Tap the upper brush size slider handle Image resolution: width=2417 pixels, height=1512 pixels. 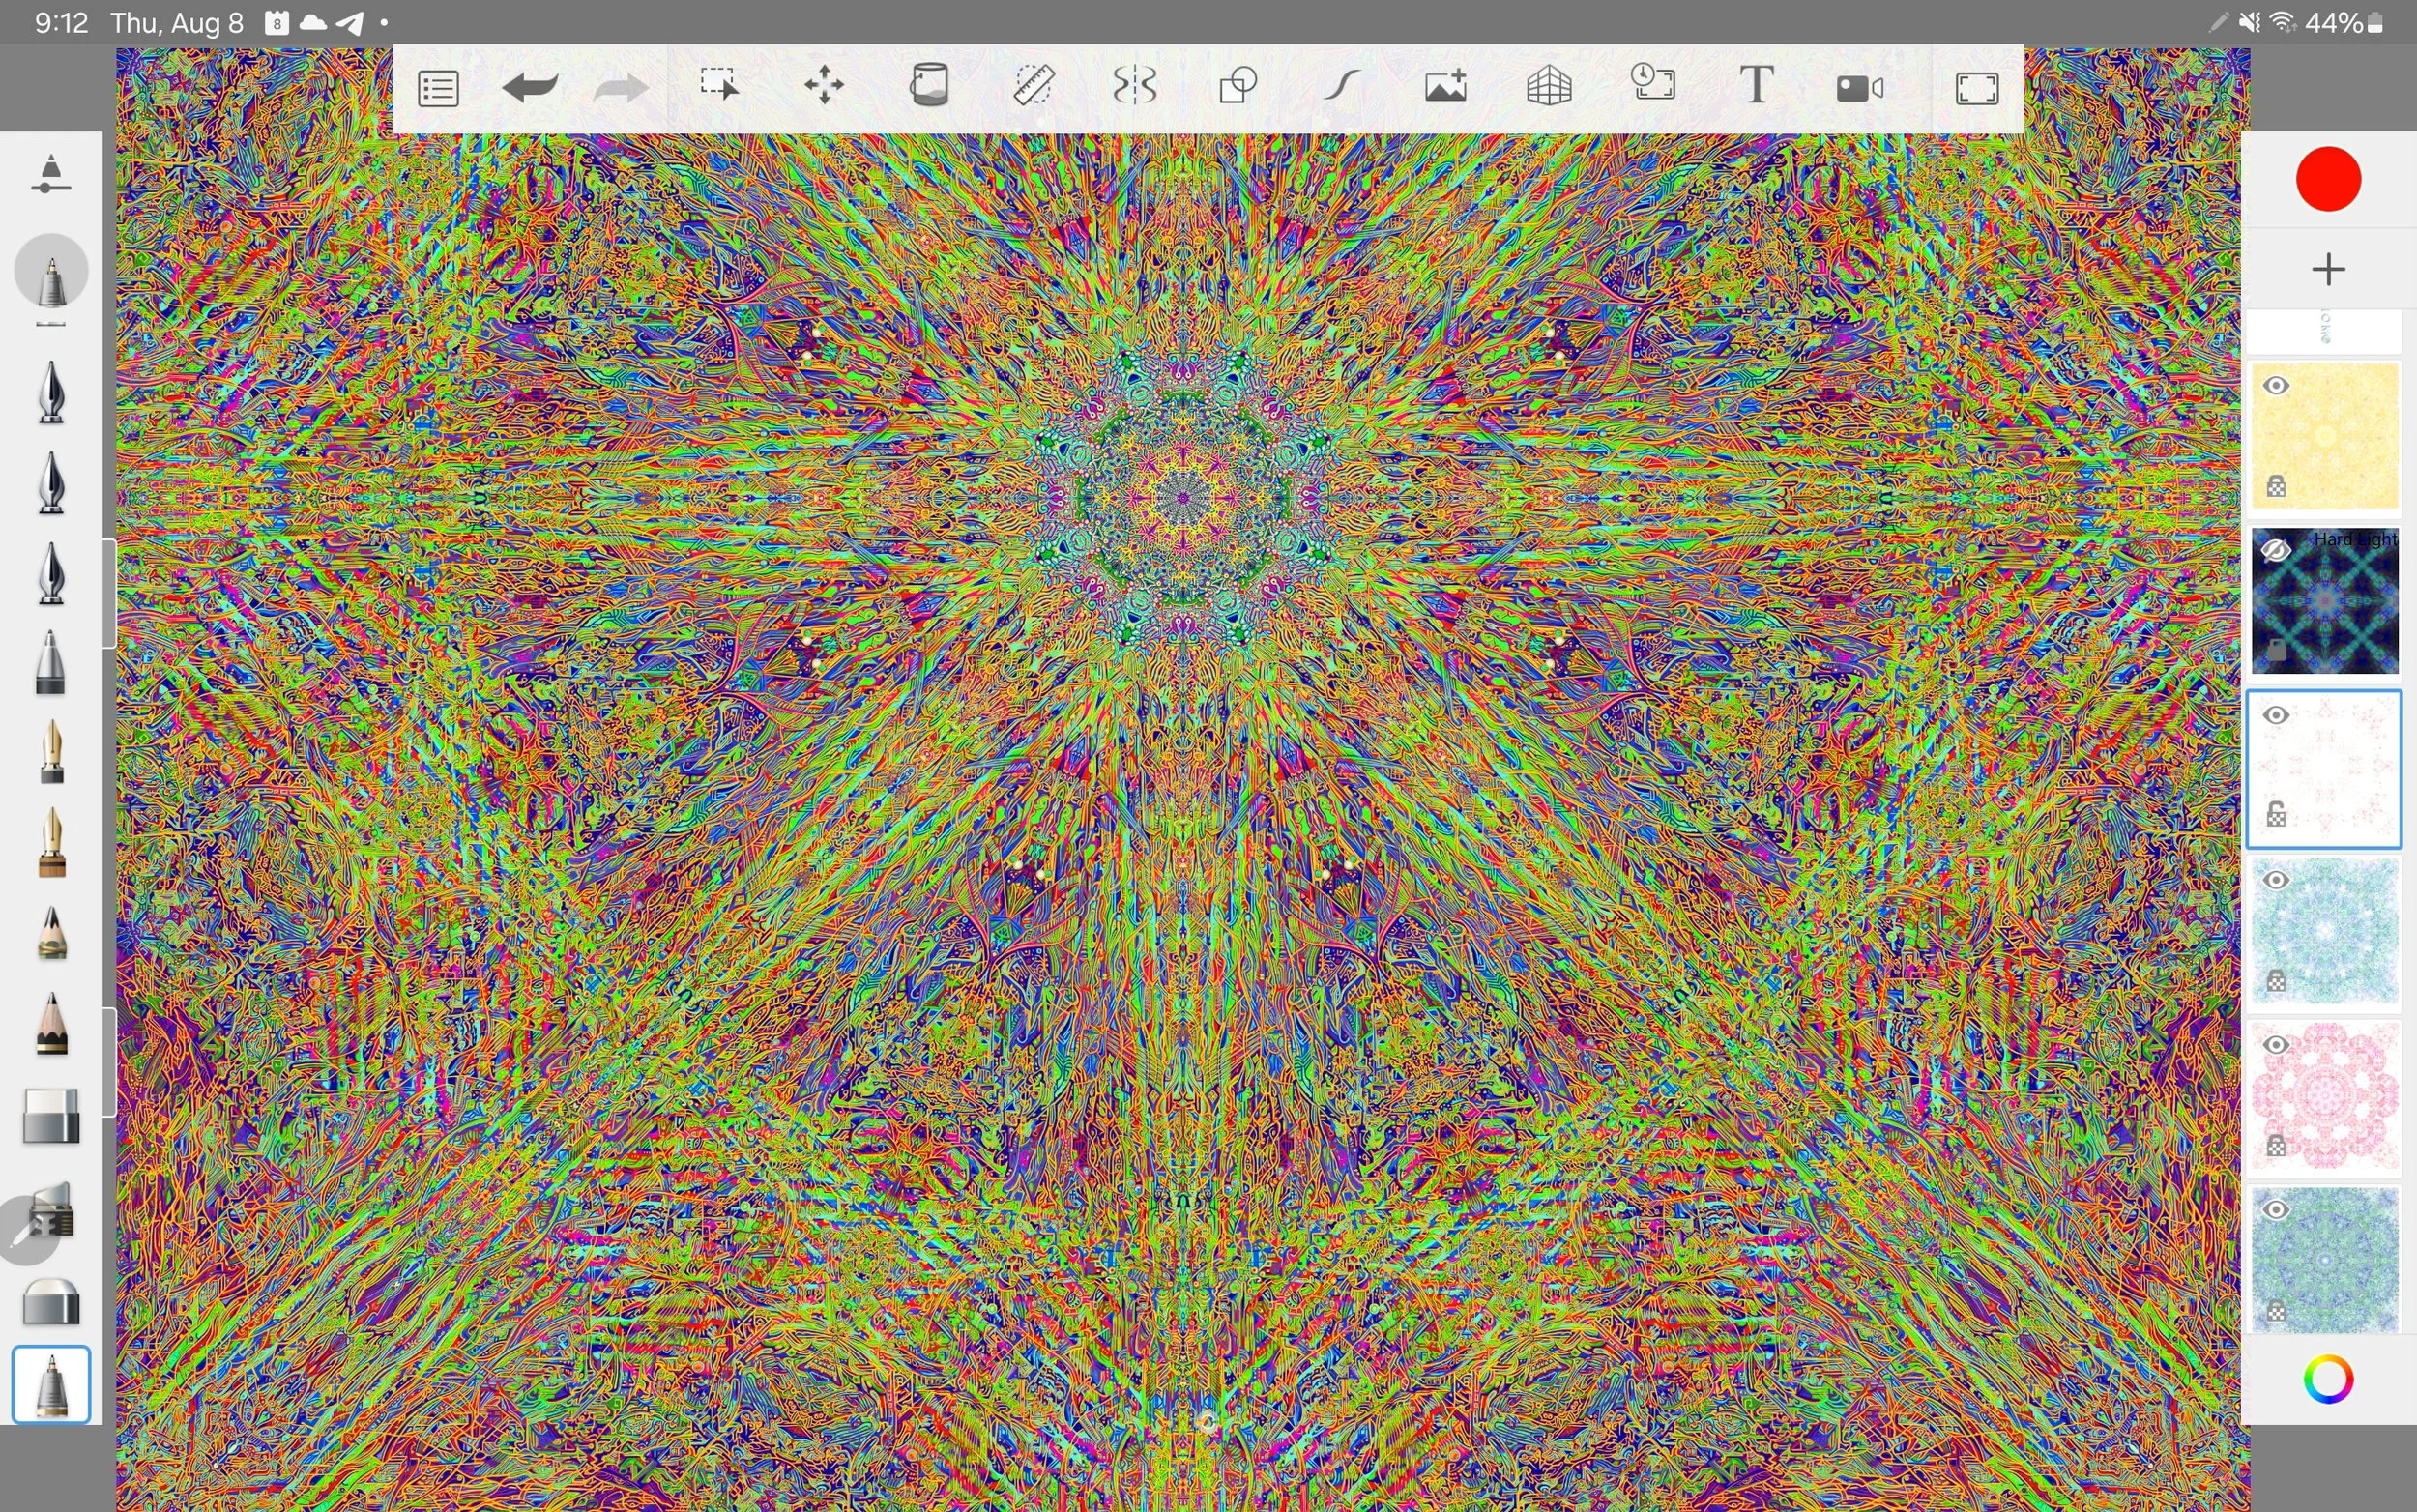[109, 593]
